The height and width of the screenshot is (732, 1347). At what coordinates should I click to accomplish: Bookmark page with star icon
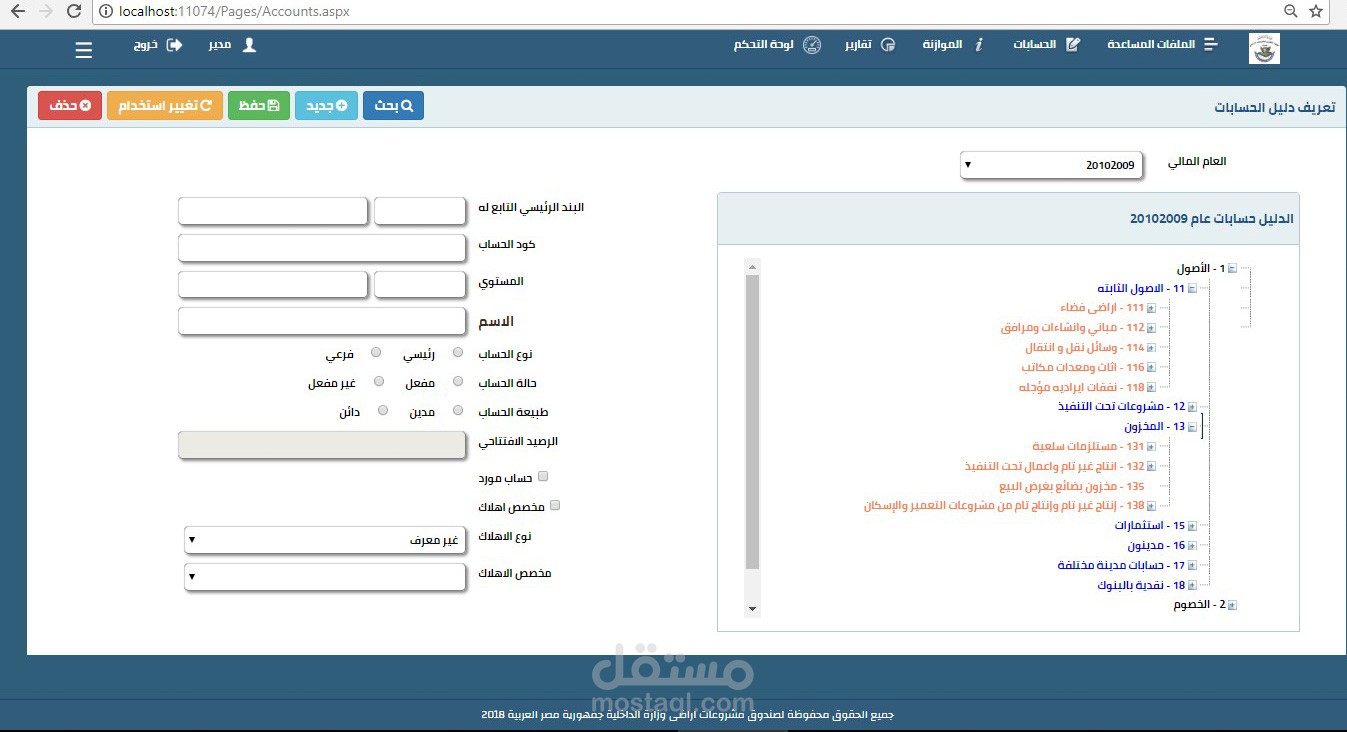1316,12
